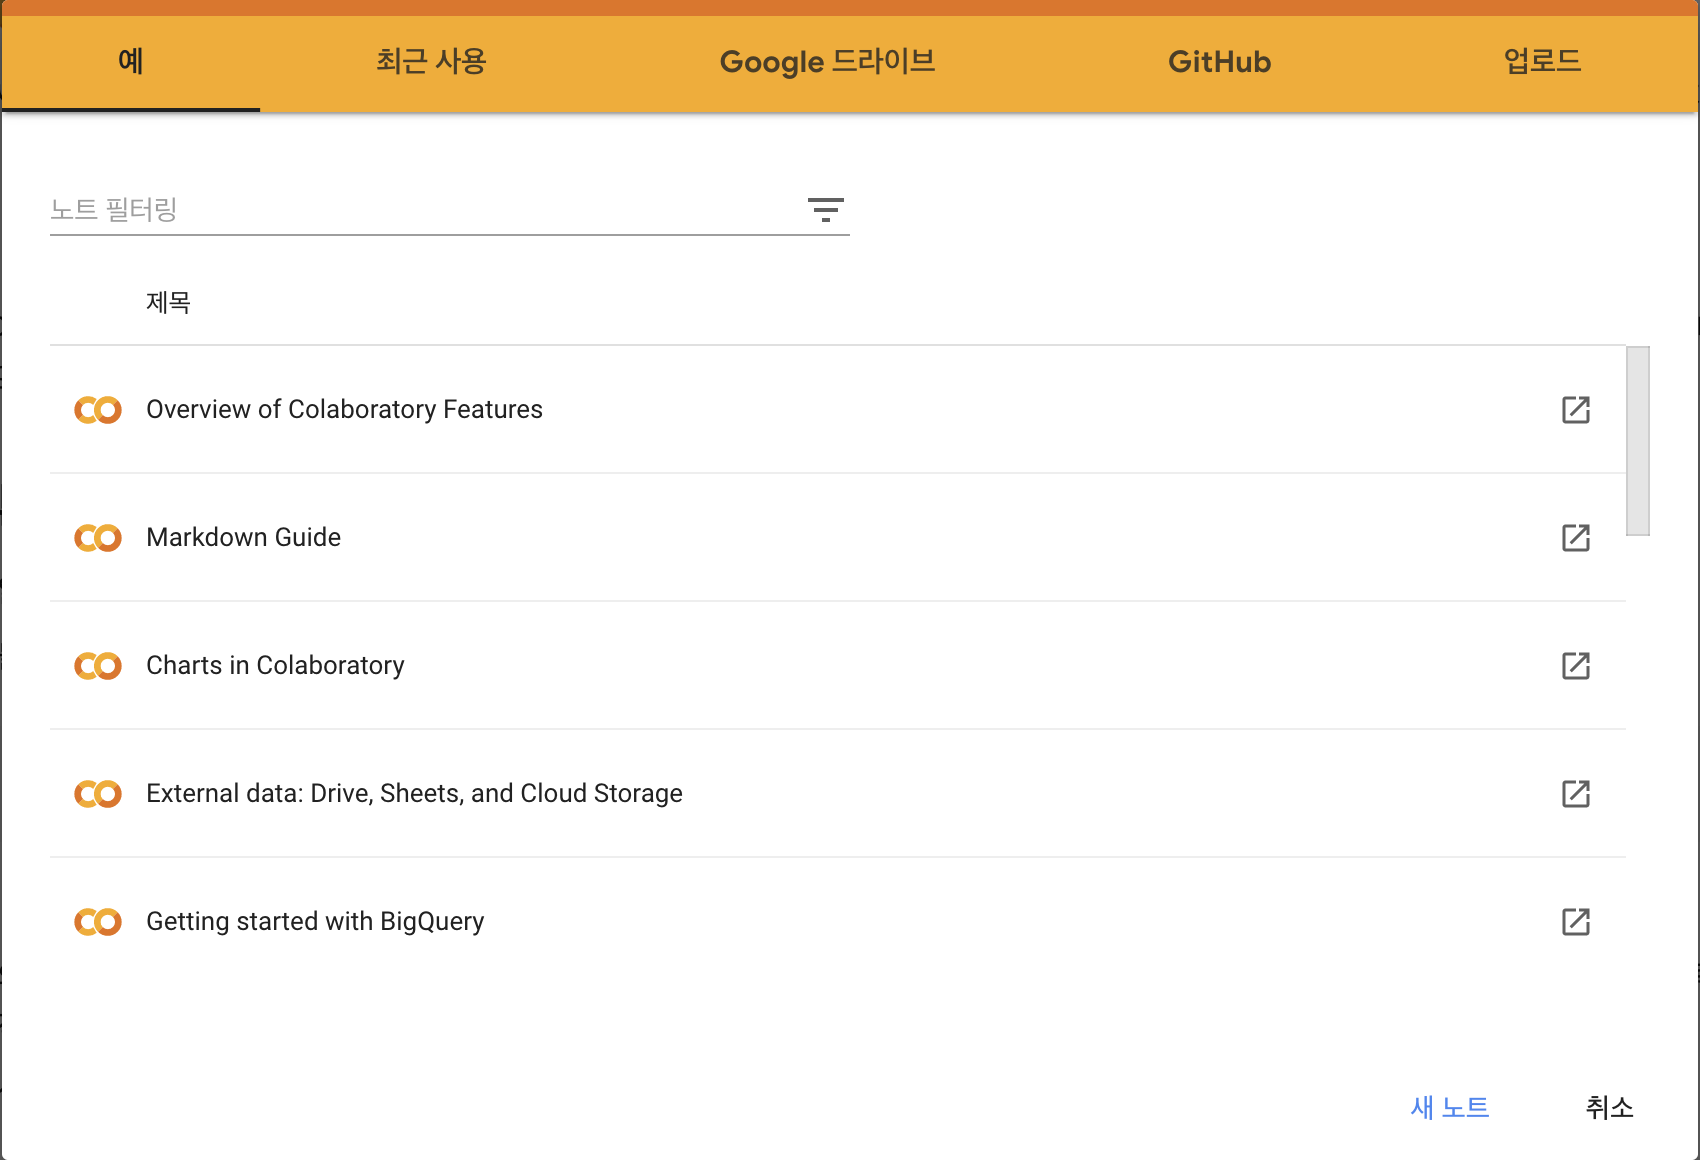Open Charts in Colaboratory in new tab icon
1700x1160 pixels.
pos(1576,665)
